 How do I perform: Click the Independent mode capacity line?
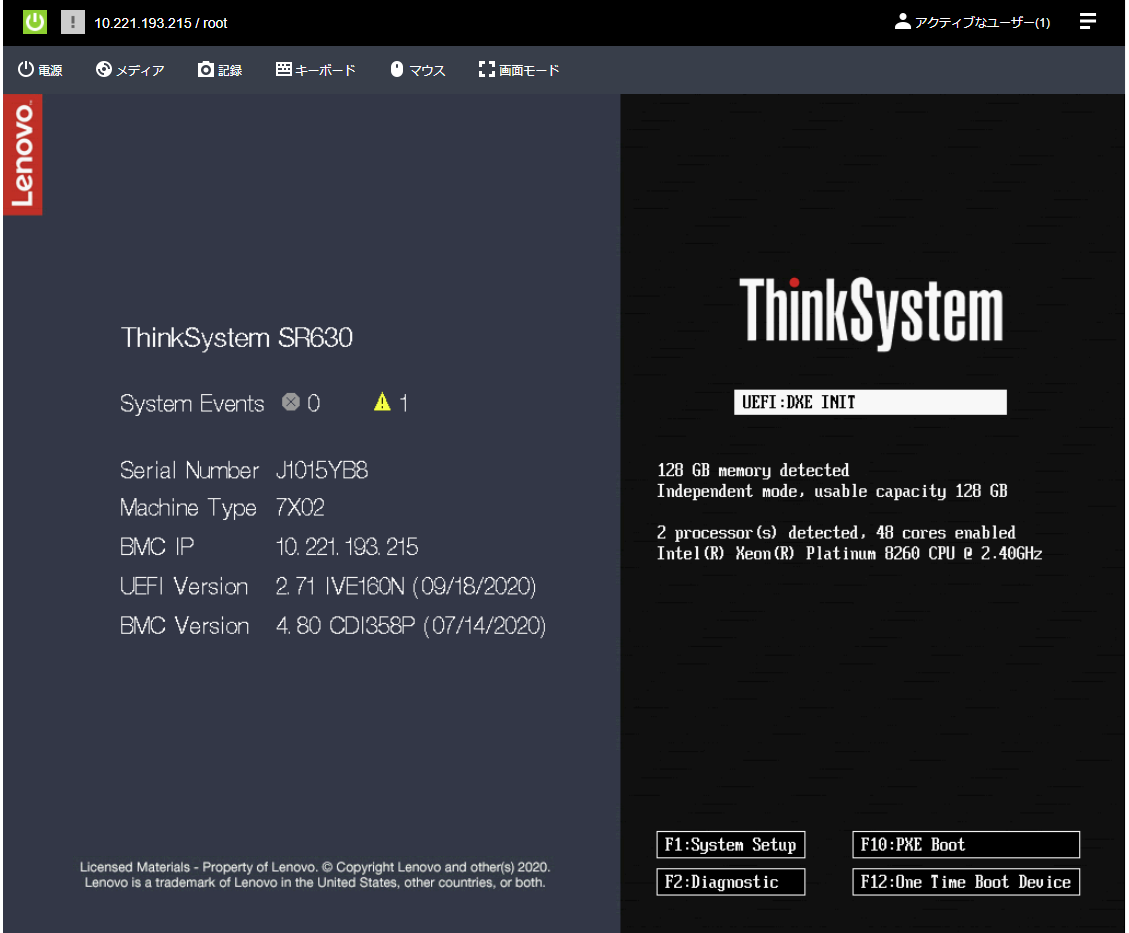click(x=832, y=491)
